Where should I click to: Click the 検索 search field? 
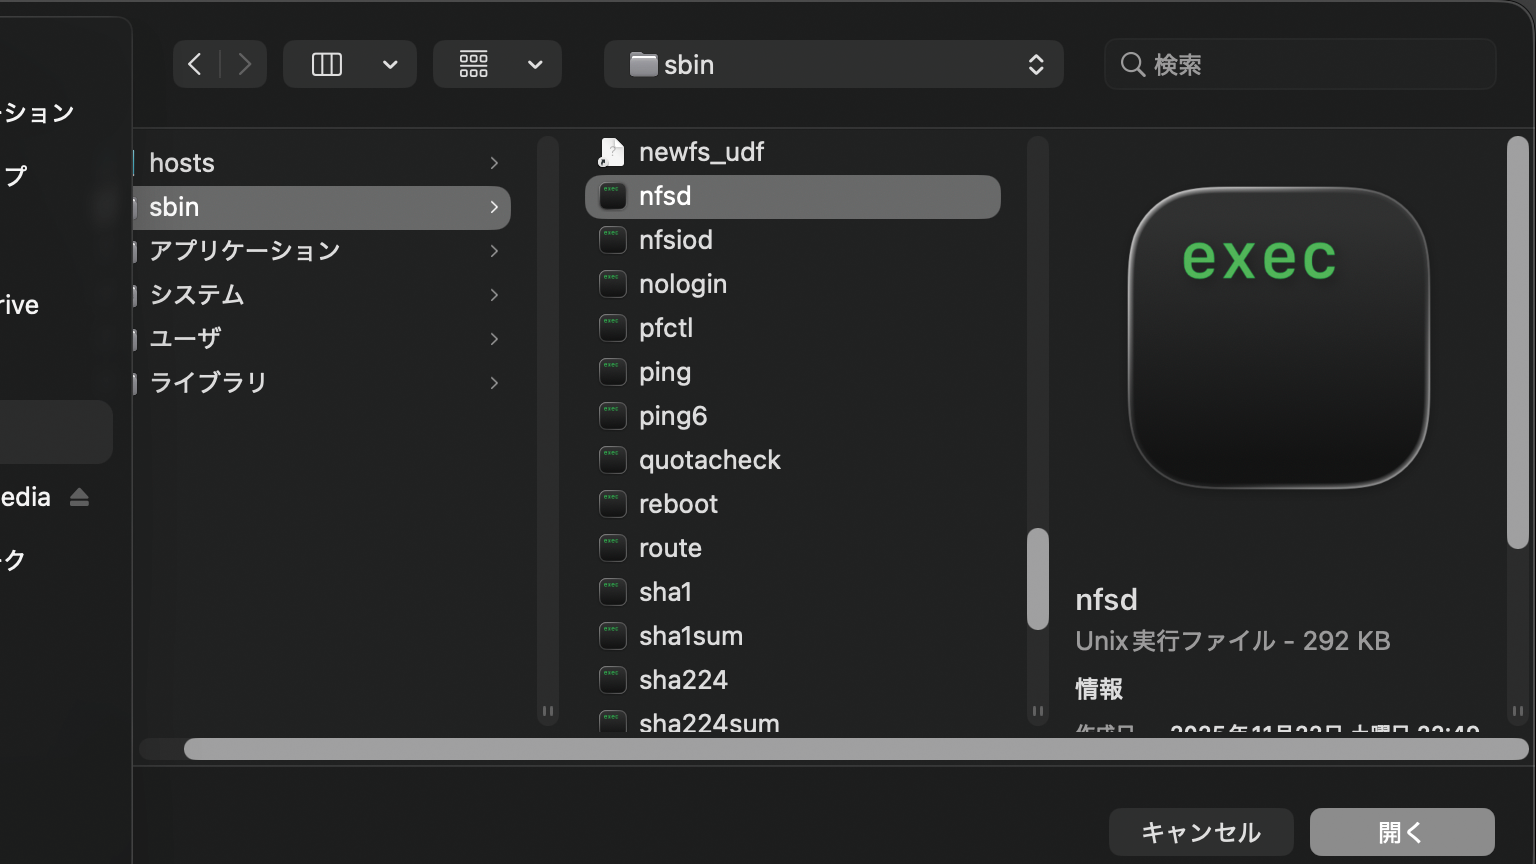1300,65
